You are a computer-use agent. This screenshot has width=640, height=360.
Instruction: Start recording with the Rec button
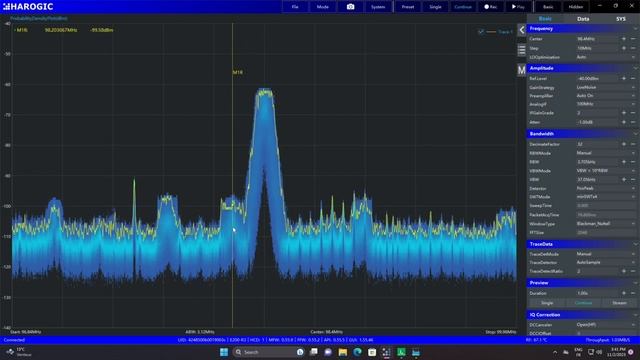tap(491, 7)
